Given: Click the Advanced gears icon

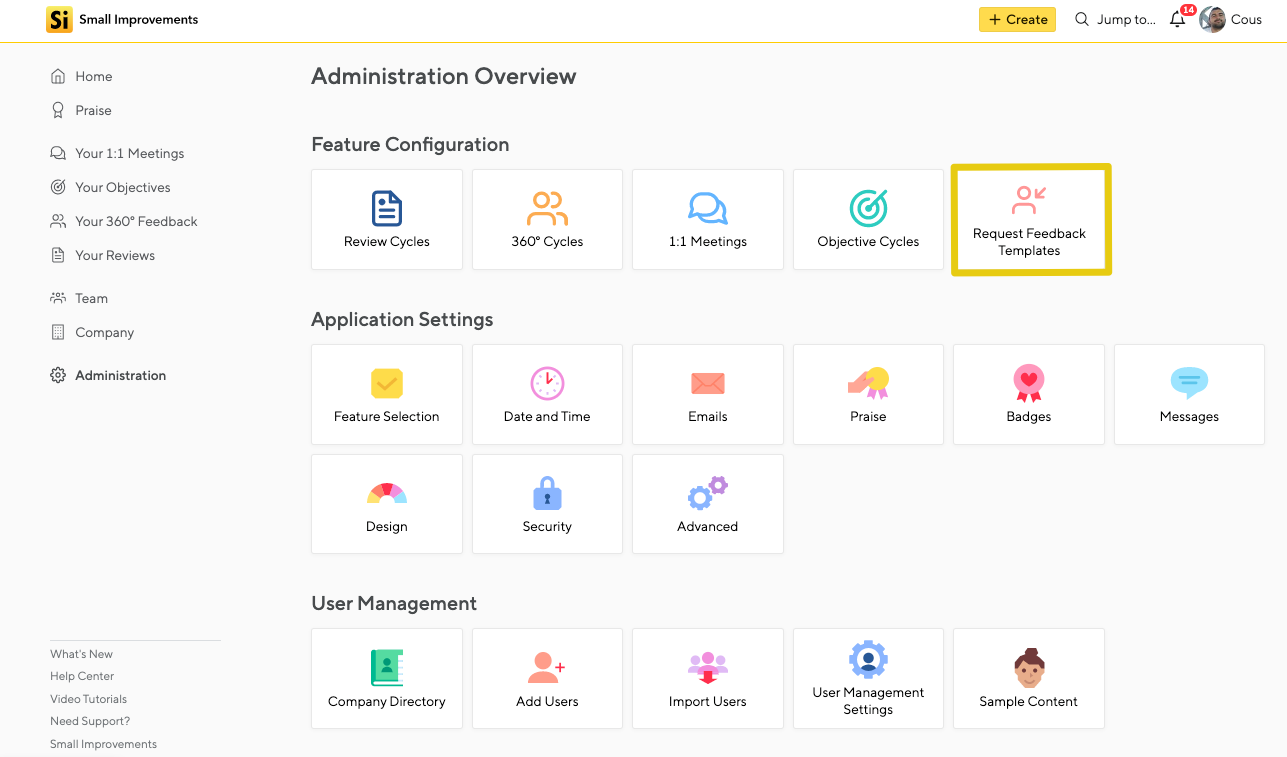Looking at the screenshot, I should point(708,493).
